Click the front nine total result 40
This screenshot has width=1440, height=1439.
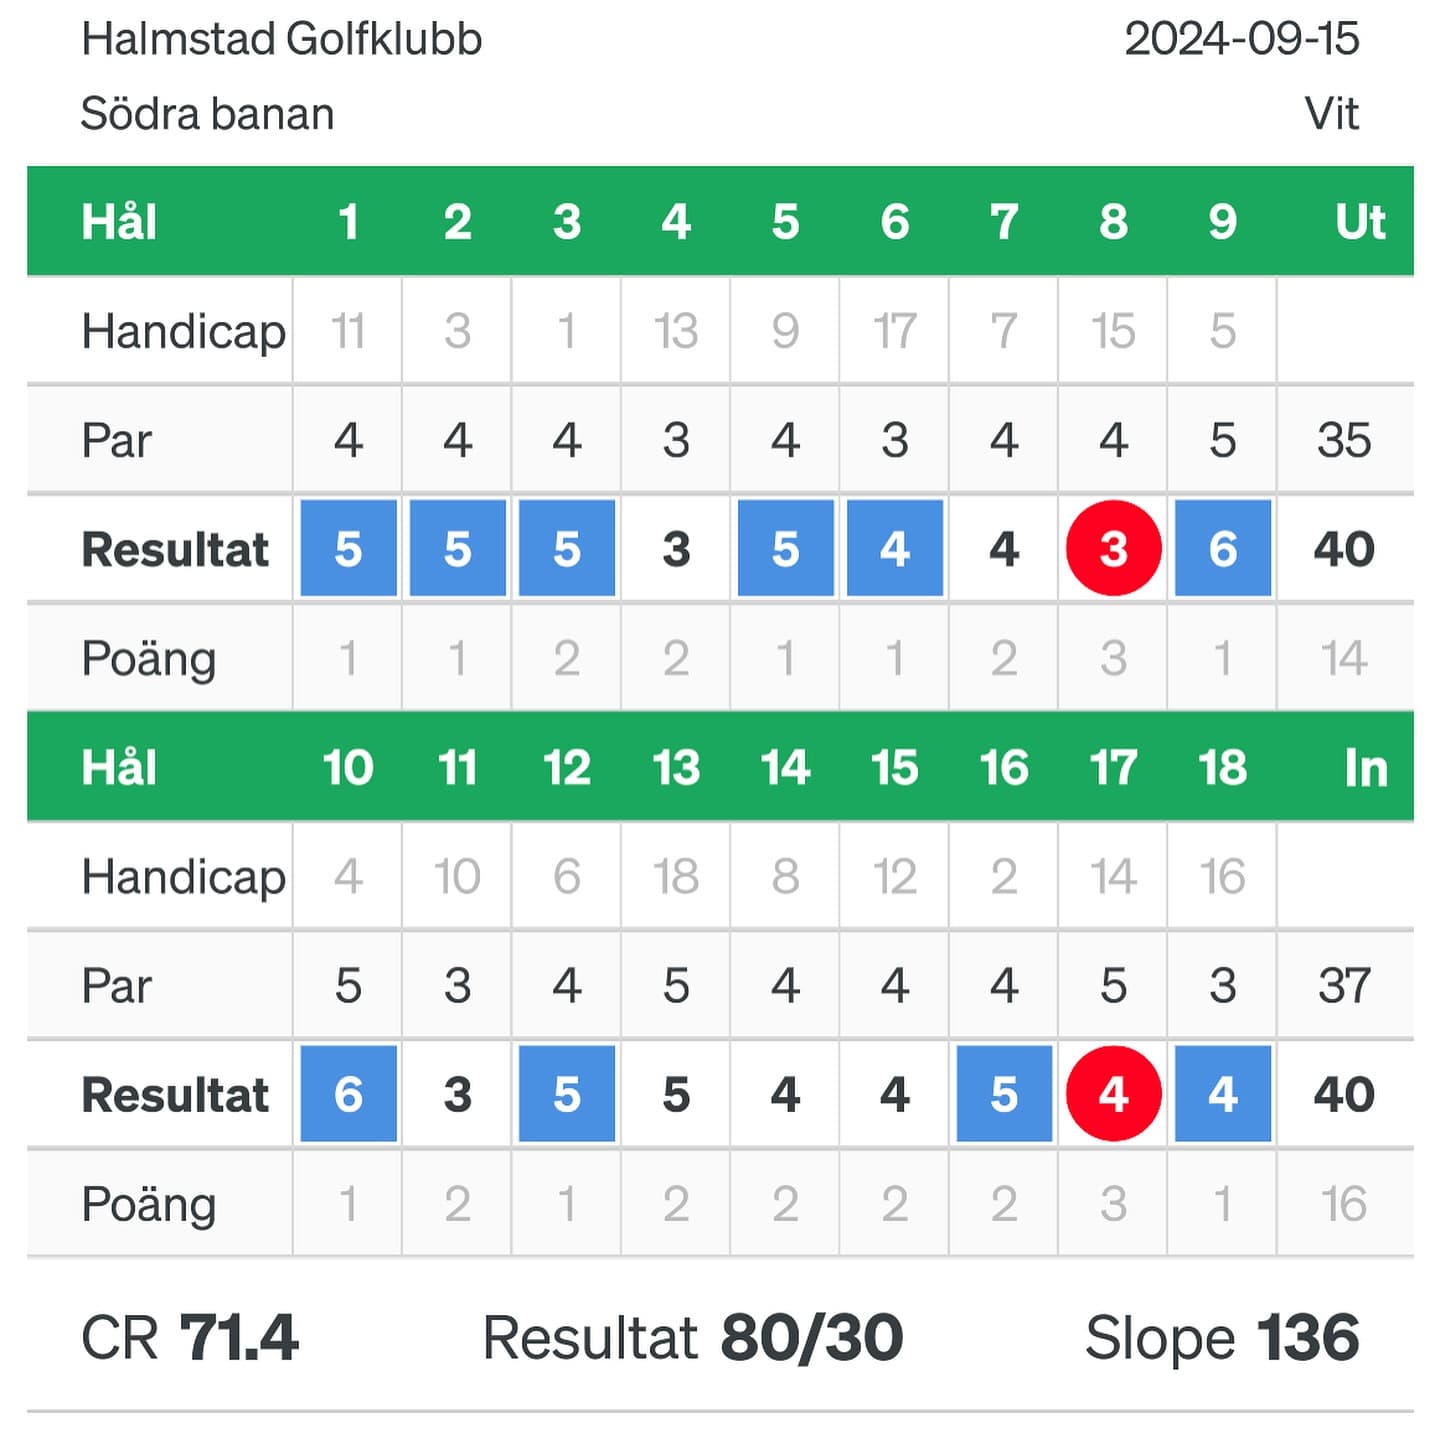click(1344, 549)
